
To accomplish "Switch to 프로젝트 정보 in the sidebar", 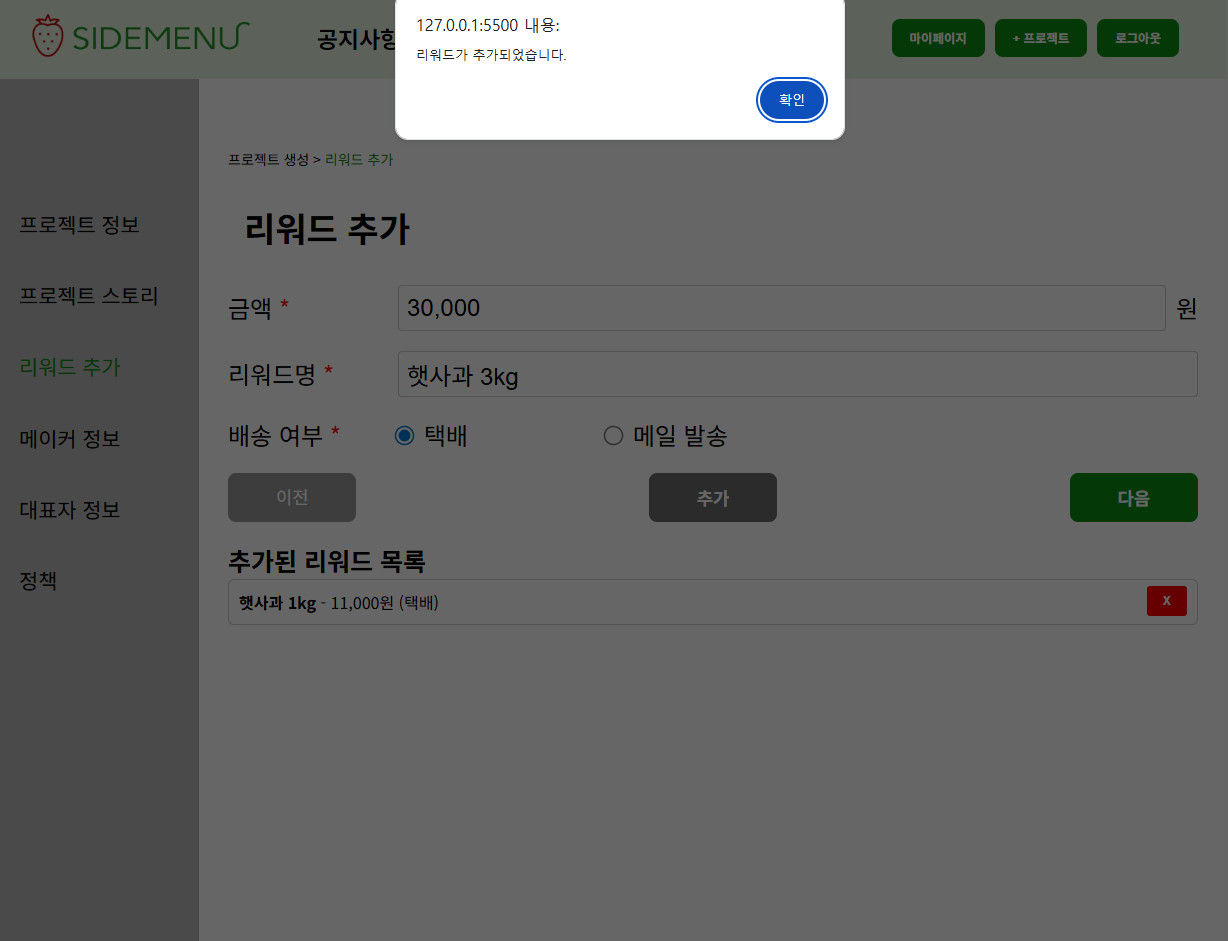I will (x=79, y=226).
